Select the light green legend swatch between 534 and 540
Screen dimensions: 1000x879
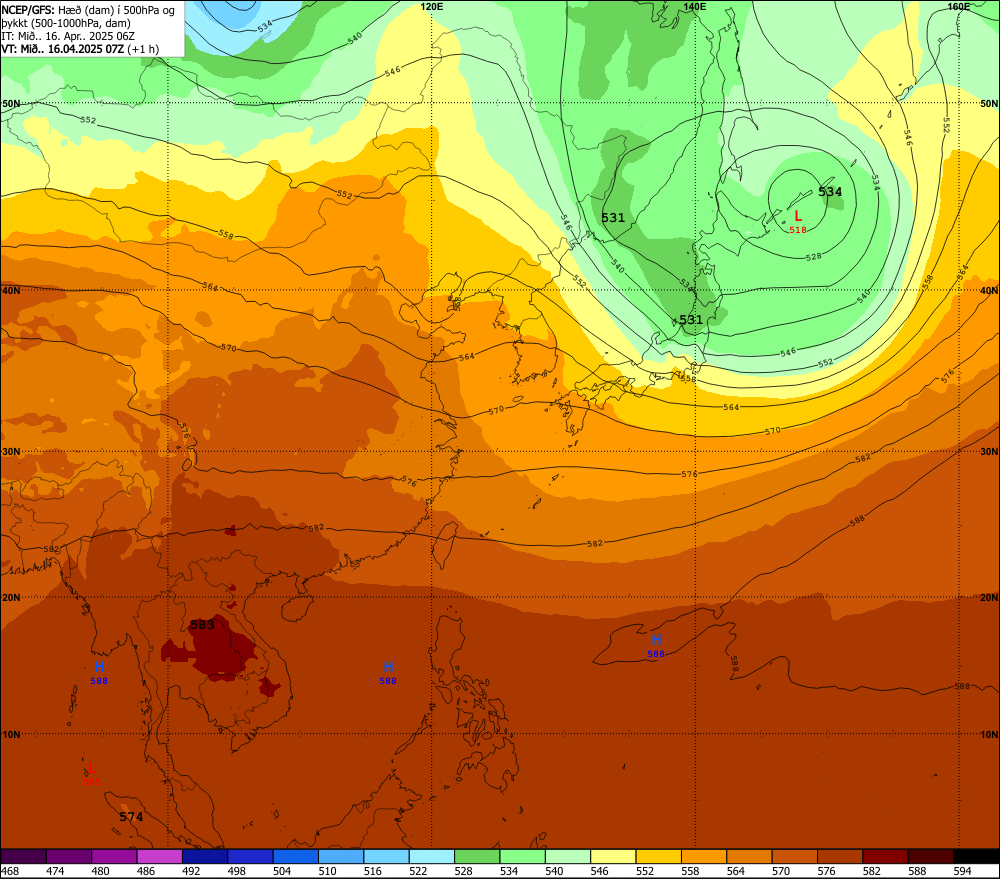pyautogui.click(x=522, y=856)
